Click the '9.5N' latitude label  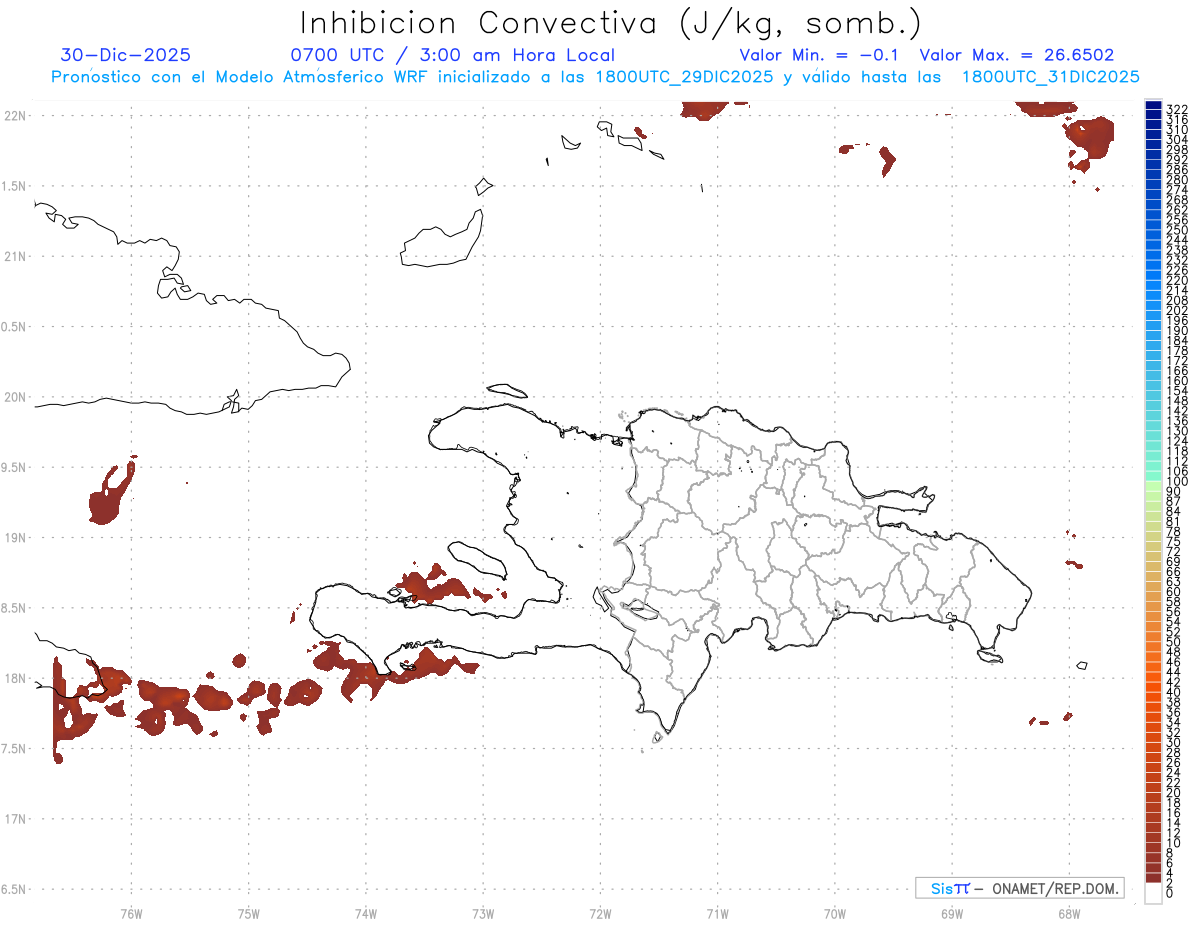coord(14,467)
